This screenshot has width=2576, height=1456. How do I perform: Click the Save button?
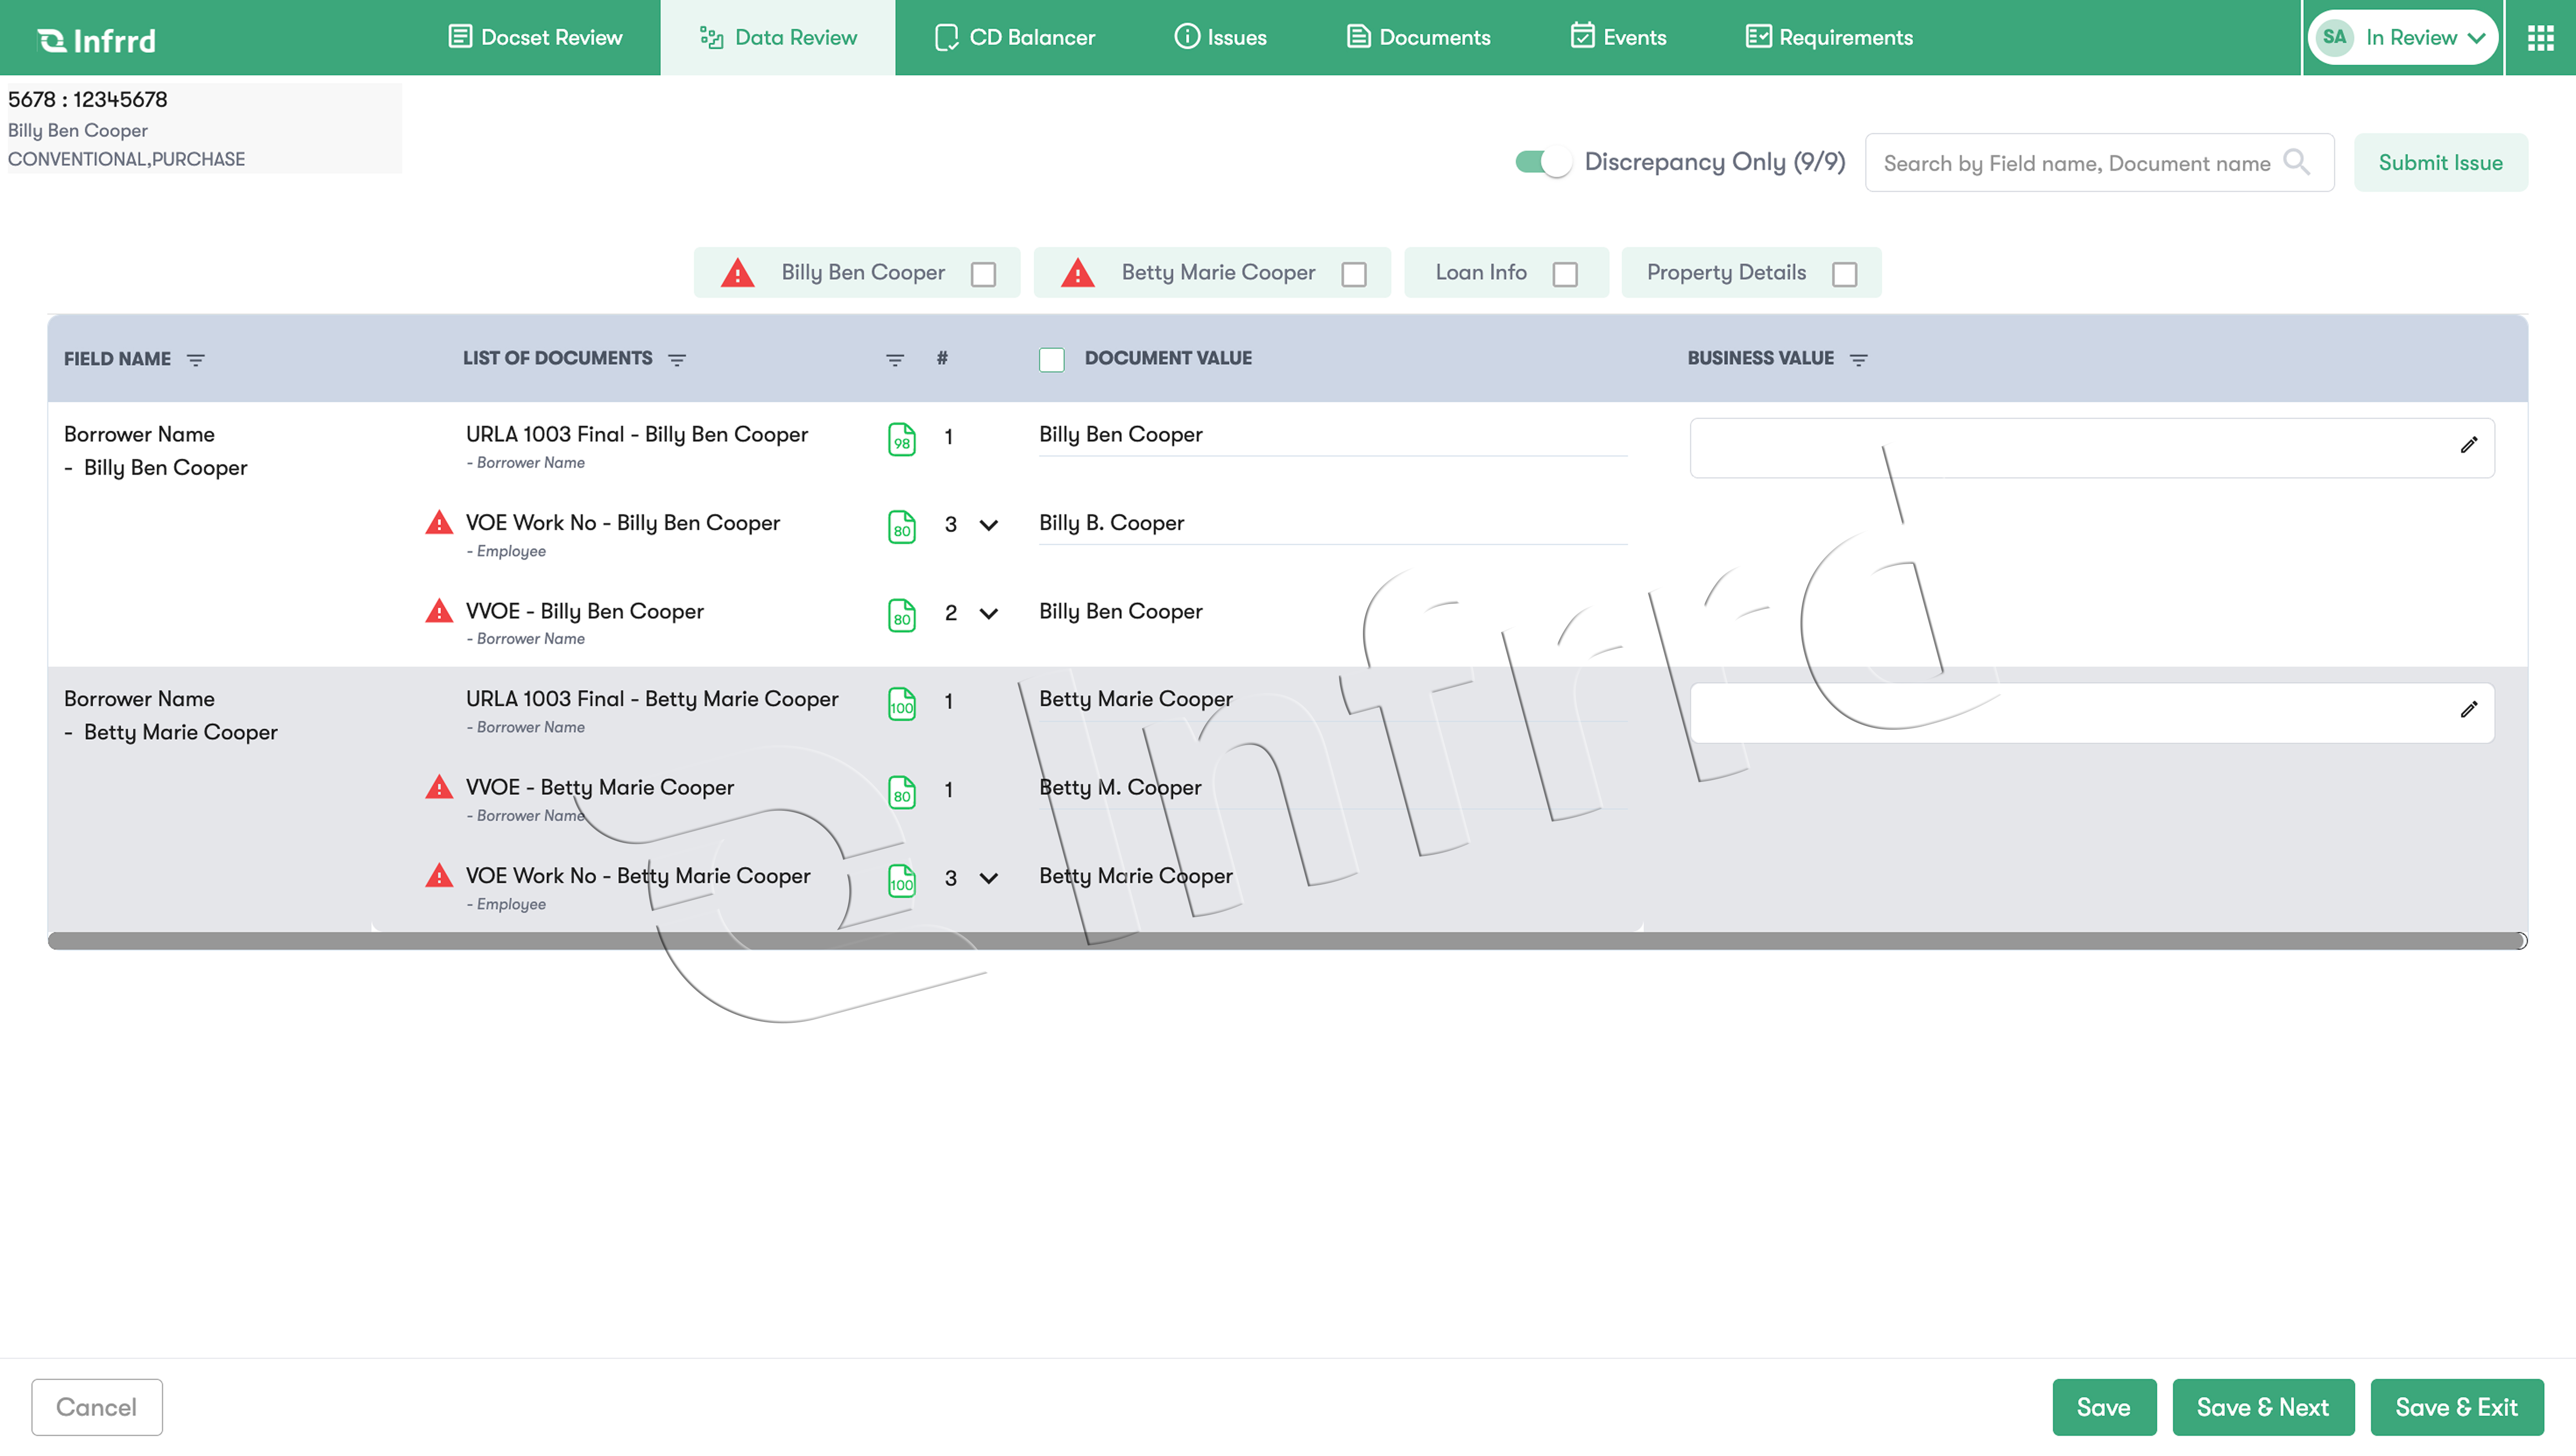click(x=2104, y=1406)
